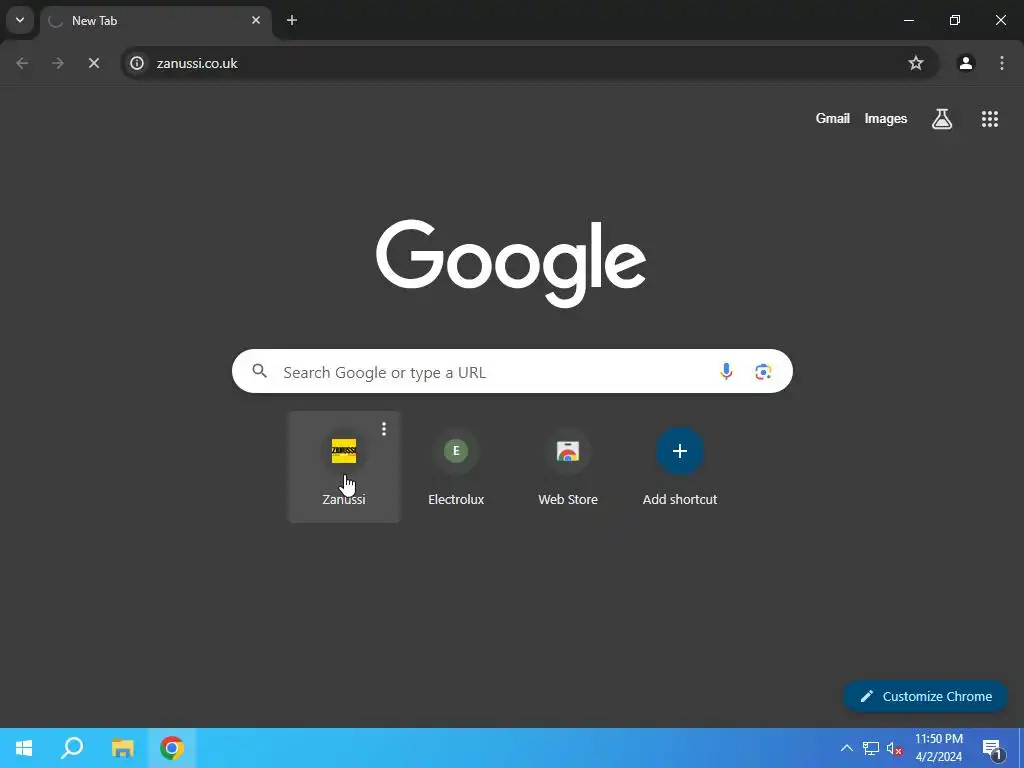
Task: Go back using the back arrow
Action: pos(22,63)
